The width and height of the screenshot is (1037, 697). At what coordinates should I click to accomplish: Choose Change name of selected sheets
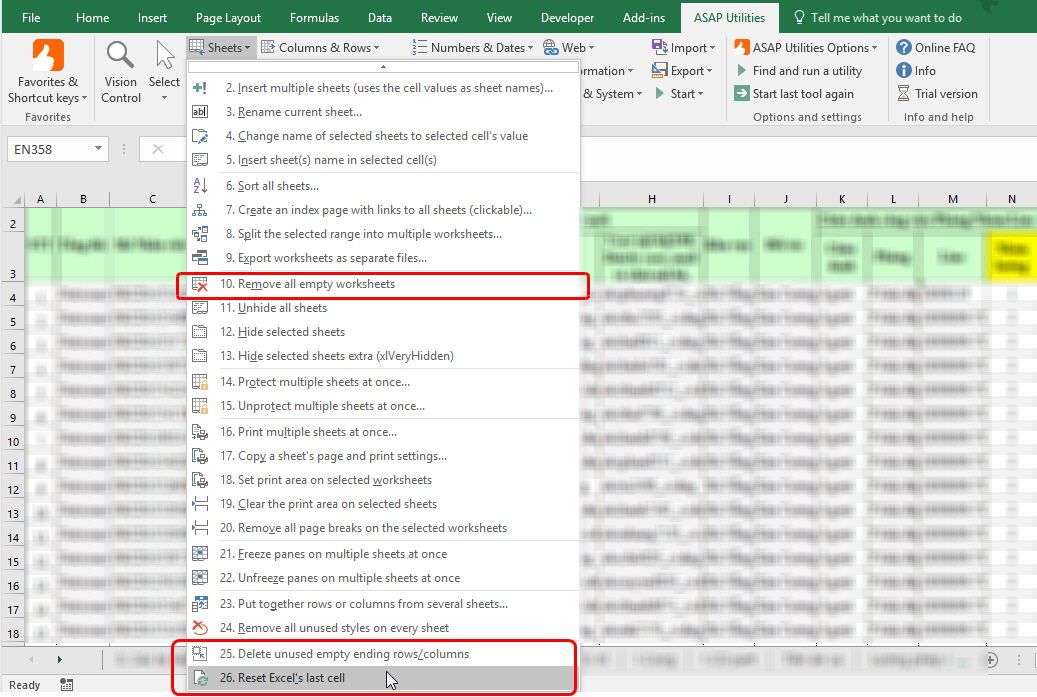coord(383,136)
